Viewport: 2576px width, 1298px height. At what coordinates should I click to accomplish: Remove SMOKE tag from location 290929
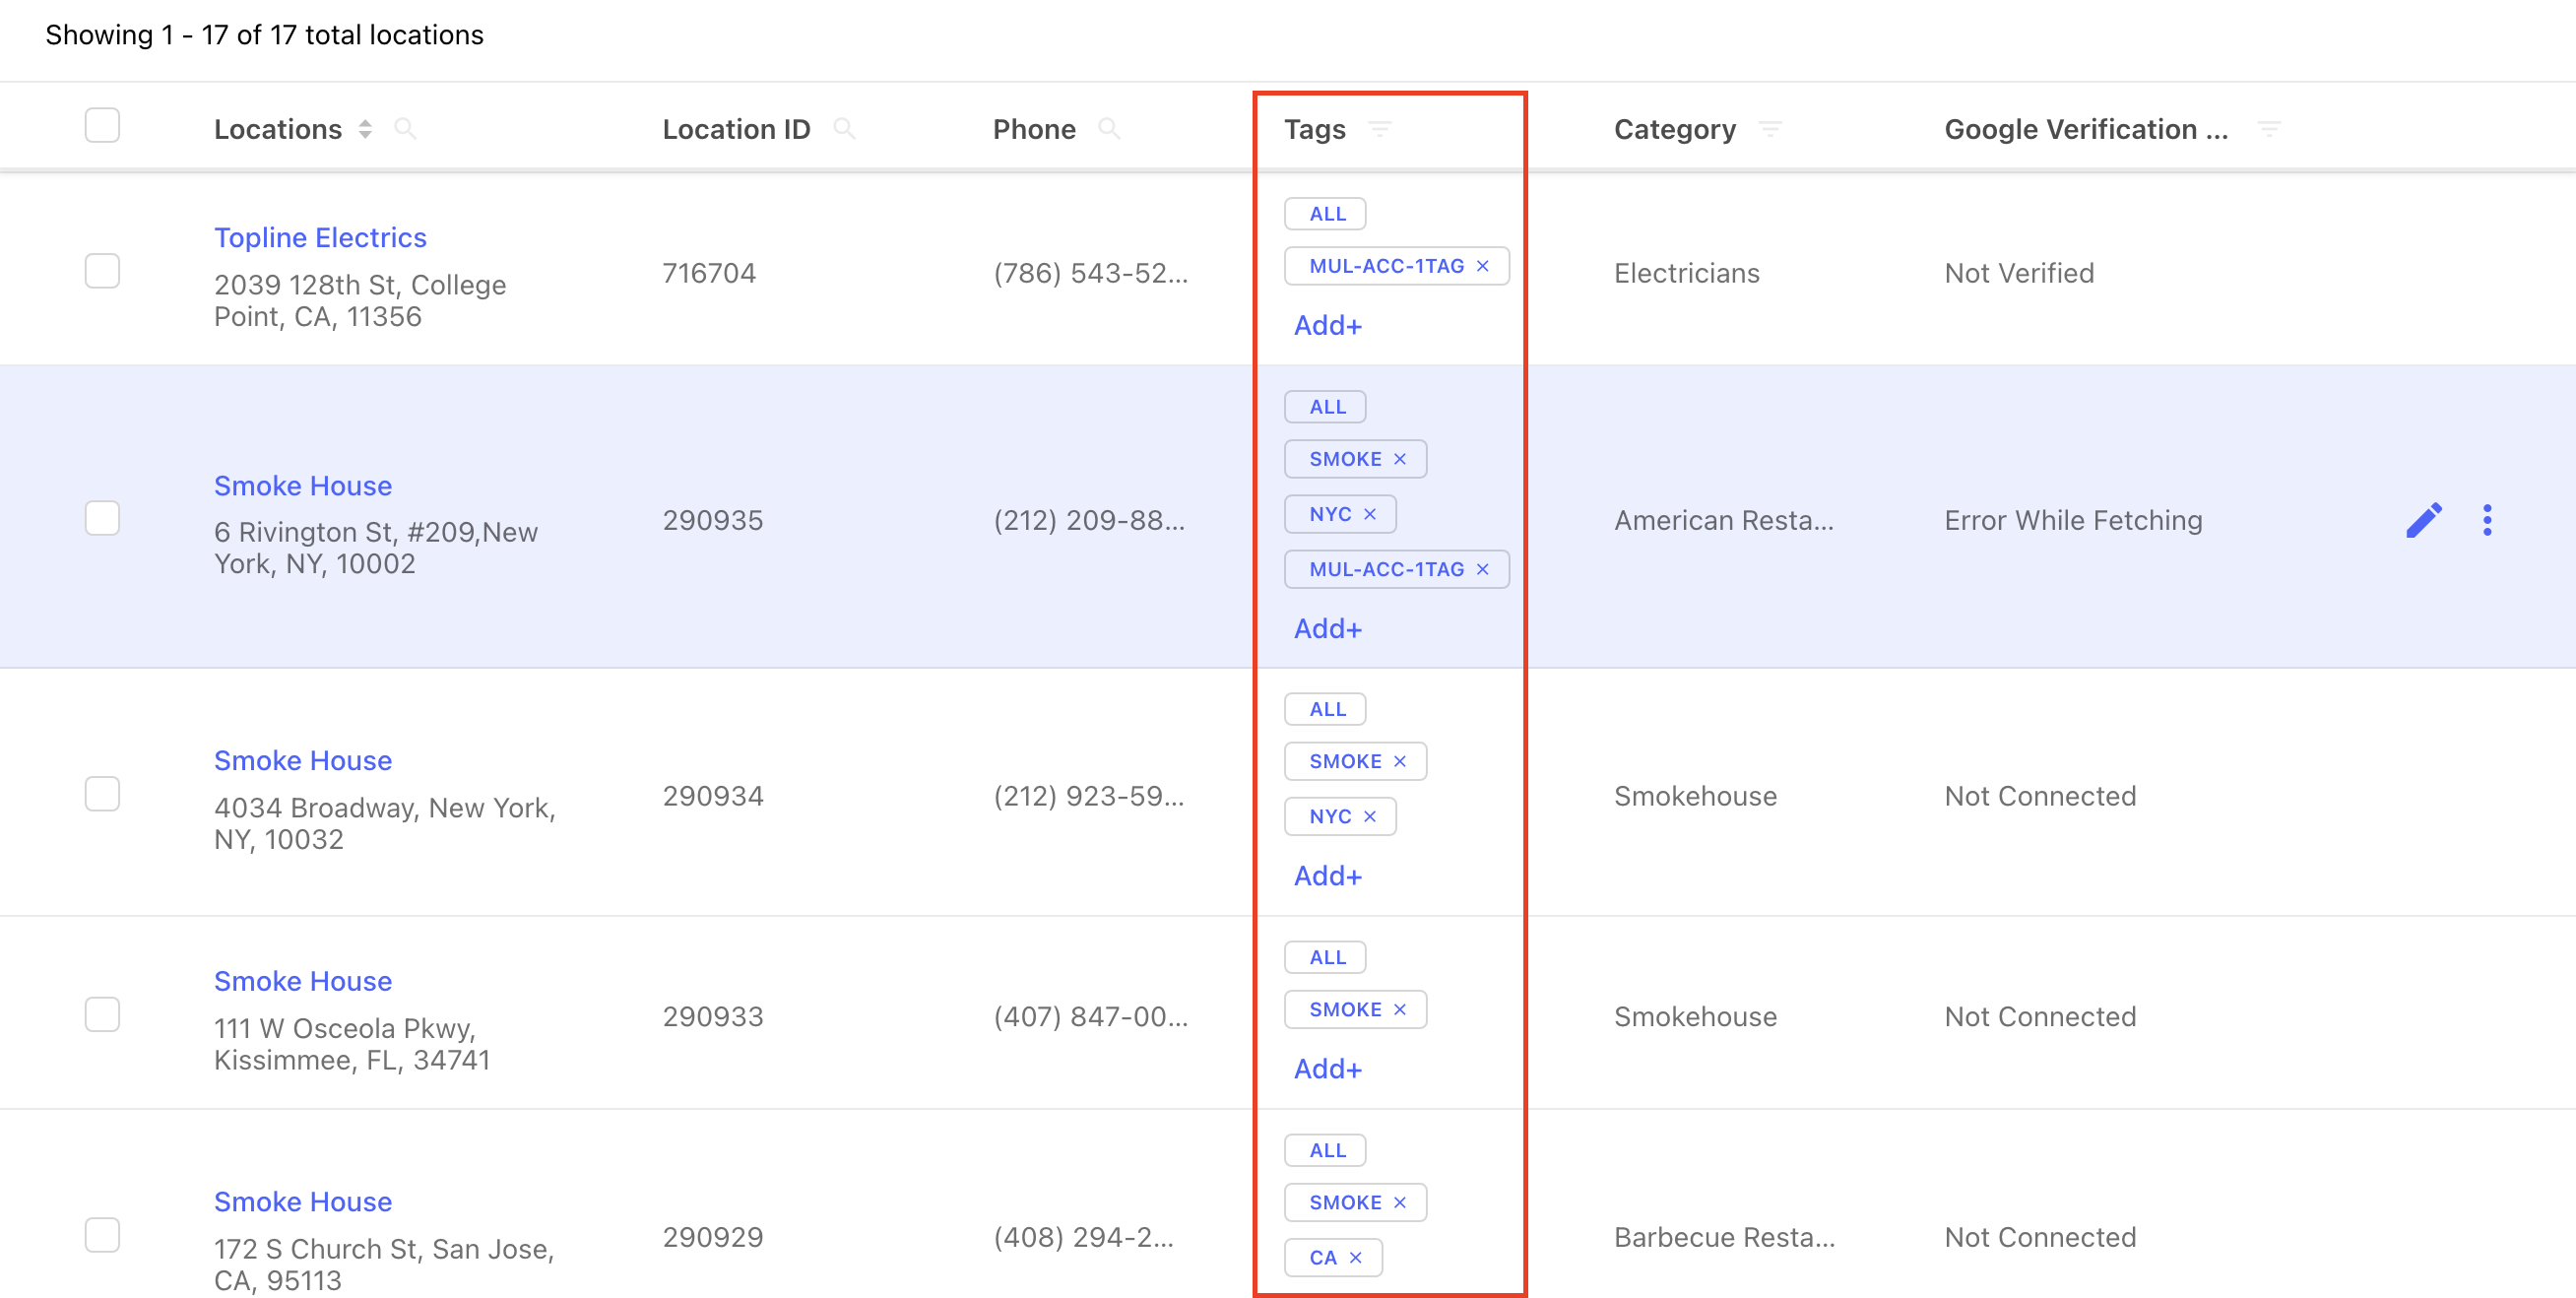pos(1400,1202)
